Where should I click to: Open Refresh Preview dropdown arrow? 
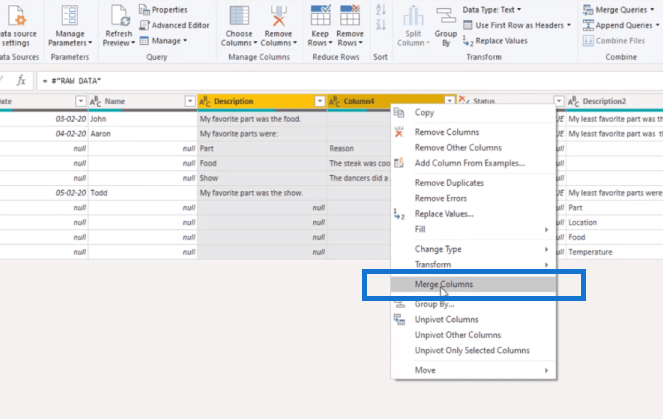133,43
